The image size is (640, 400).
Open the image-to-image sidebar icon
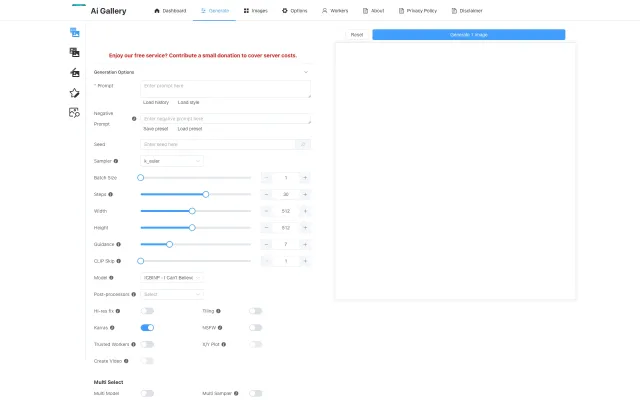(74, 53)
